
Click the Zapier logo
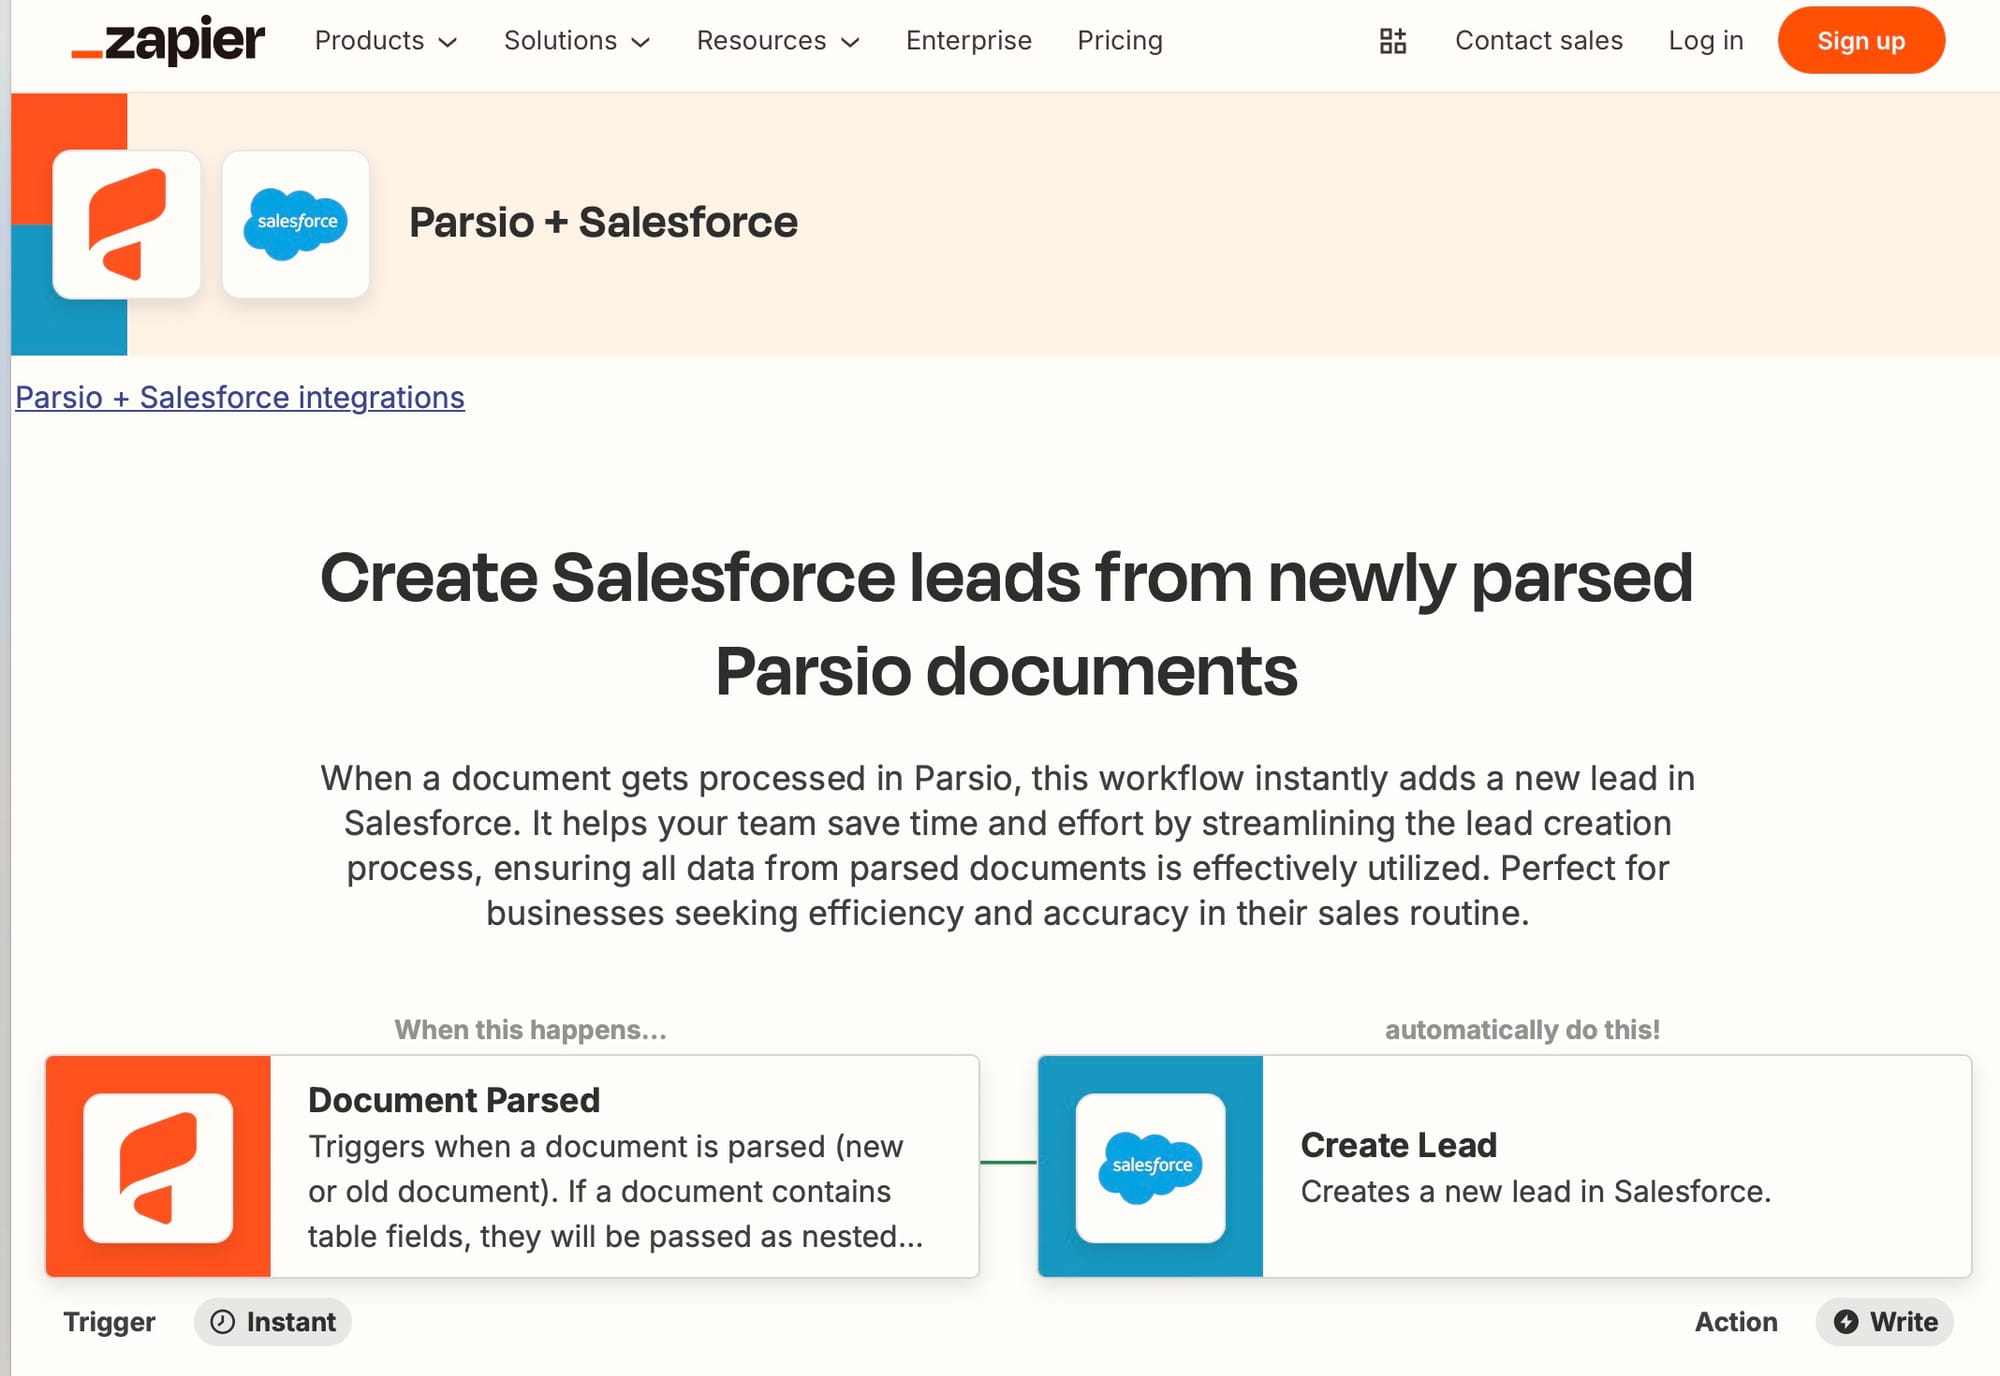168,41
